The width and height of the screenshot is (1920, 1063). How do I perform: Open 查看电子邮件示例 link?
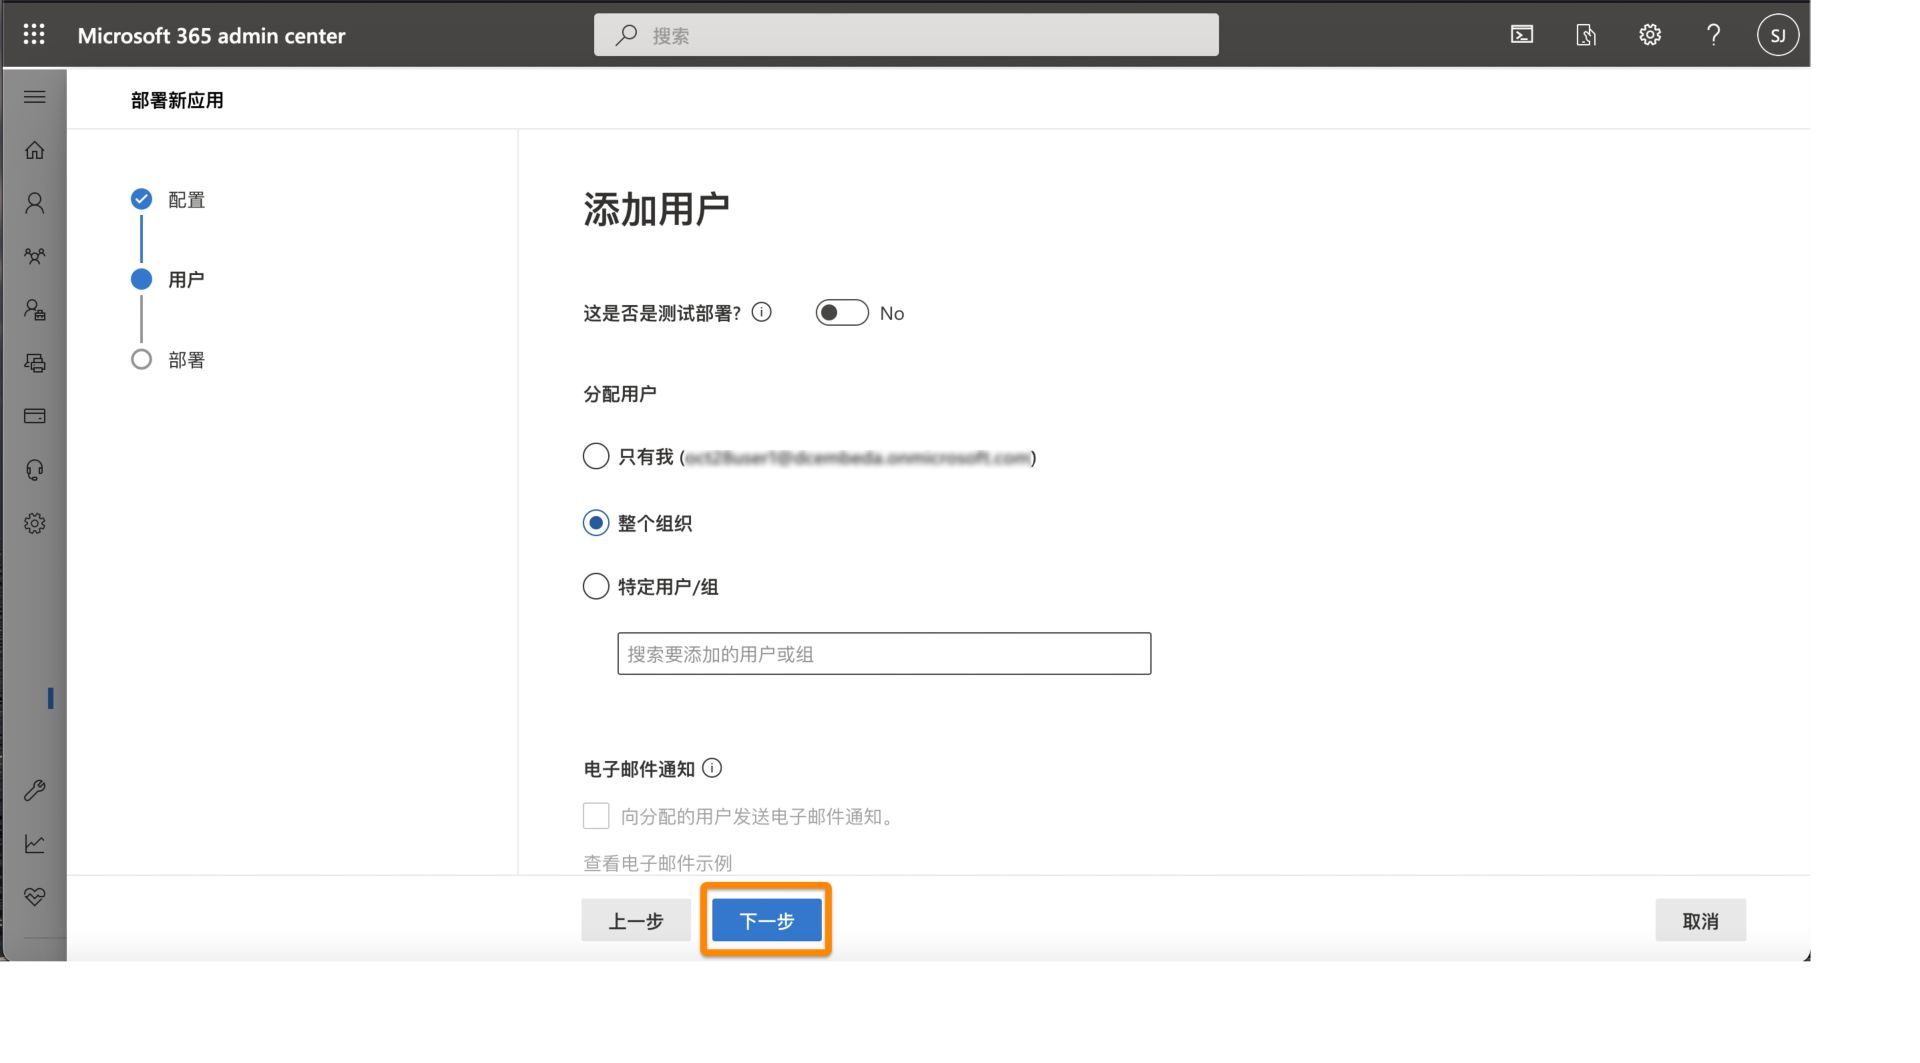click(x=658, y=863)
